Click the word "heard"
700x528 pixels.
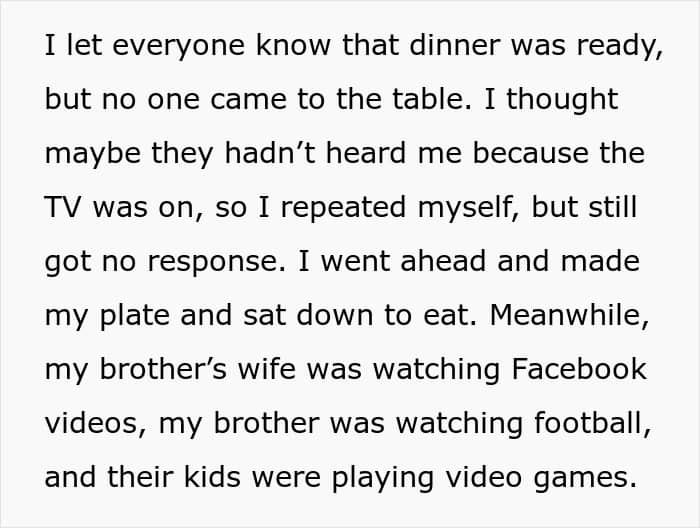click(366, 153)
